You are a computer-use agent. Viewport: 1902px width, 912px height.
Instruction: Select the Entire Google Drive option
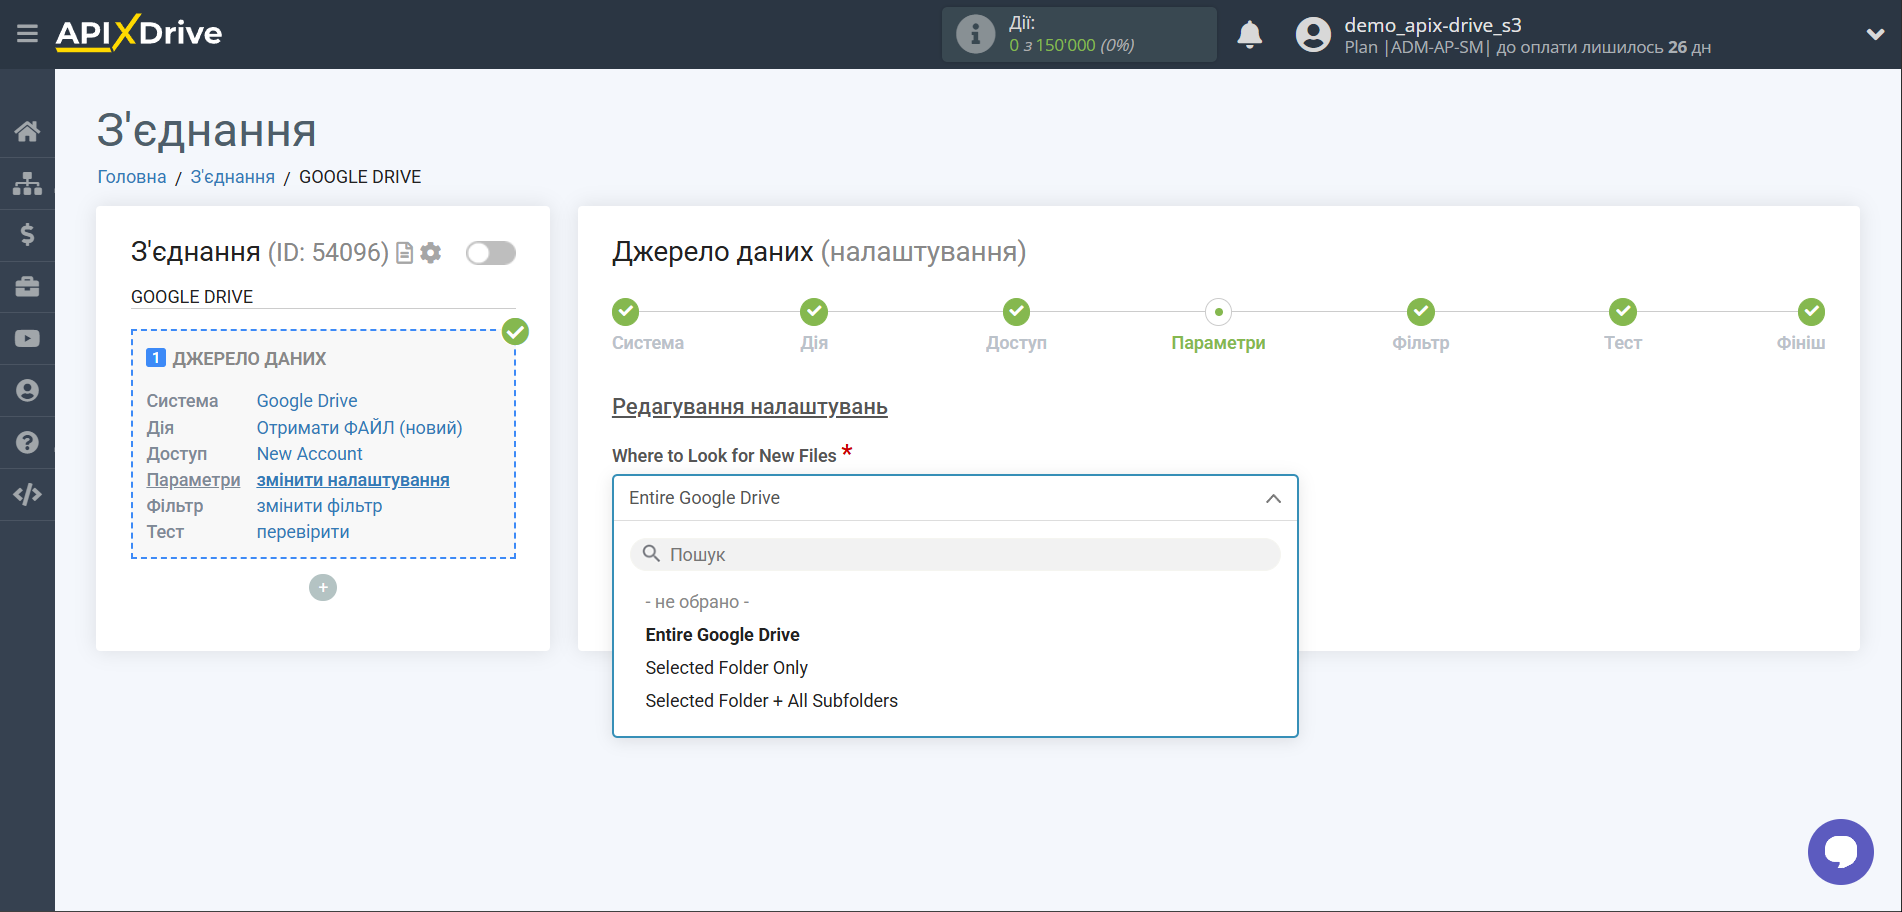click(x=722, y=635)
